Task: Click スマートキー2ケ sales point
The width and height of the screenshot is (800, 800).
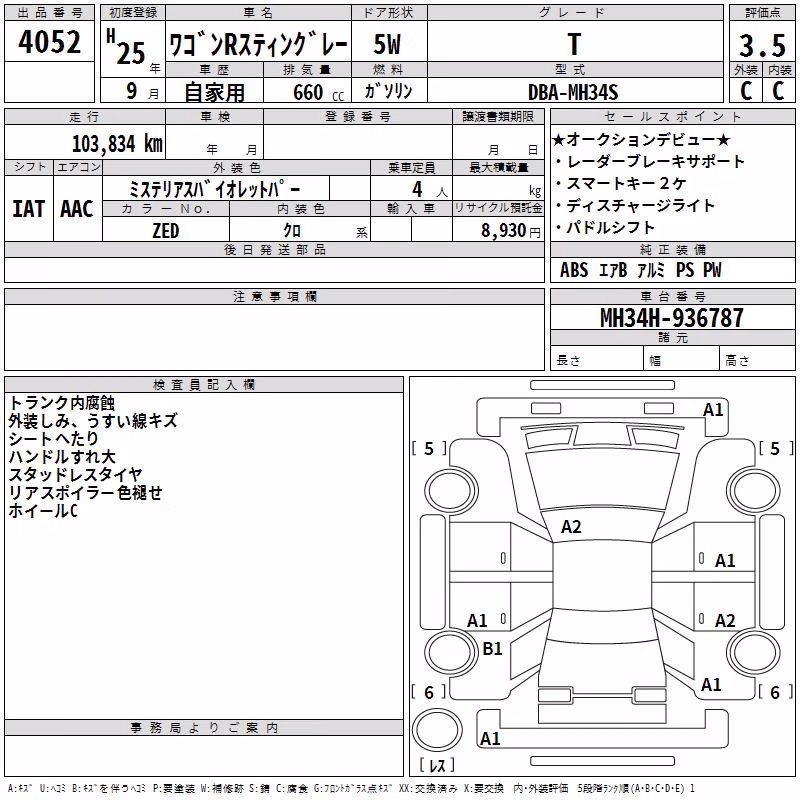Action: click(620, 183)
